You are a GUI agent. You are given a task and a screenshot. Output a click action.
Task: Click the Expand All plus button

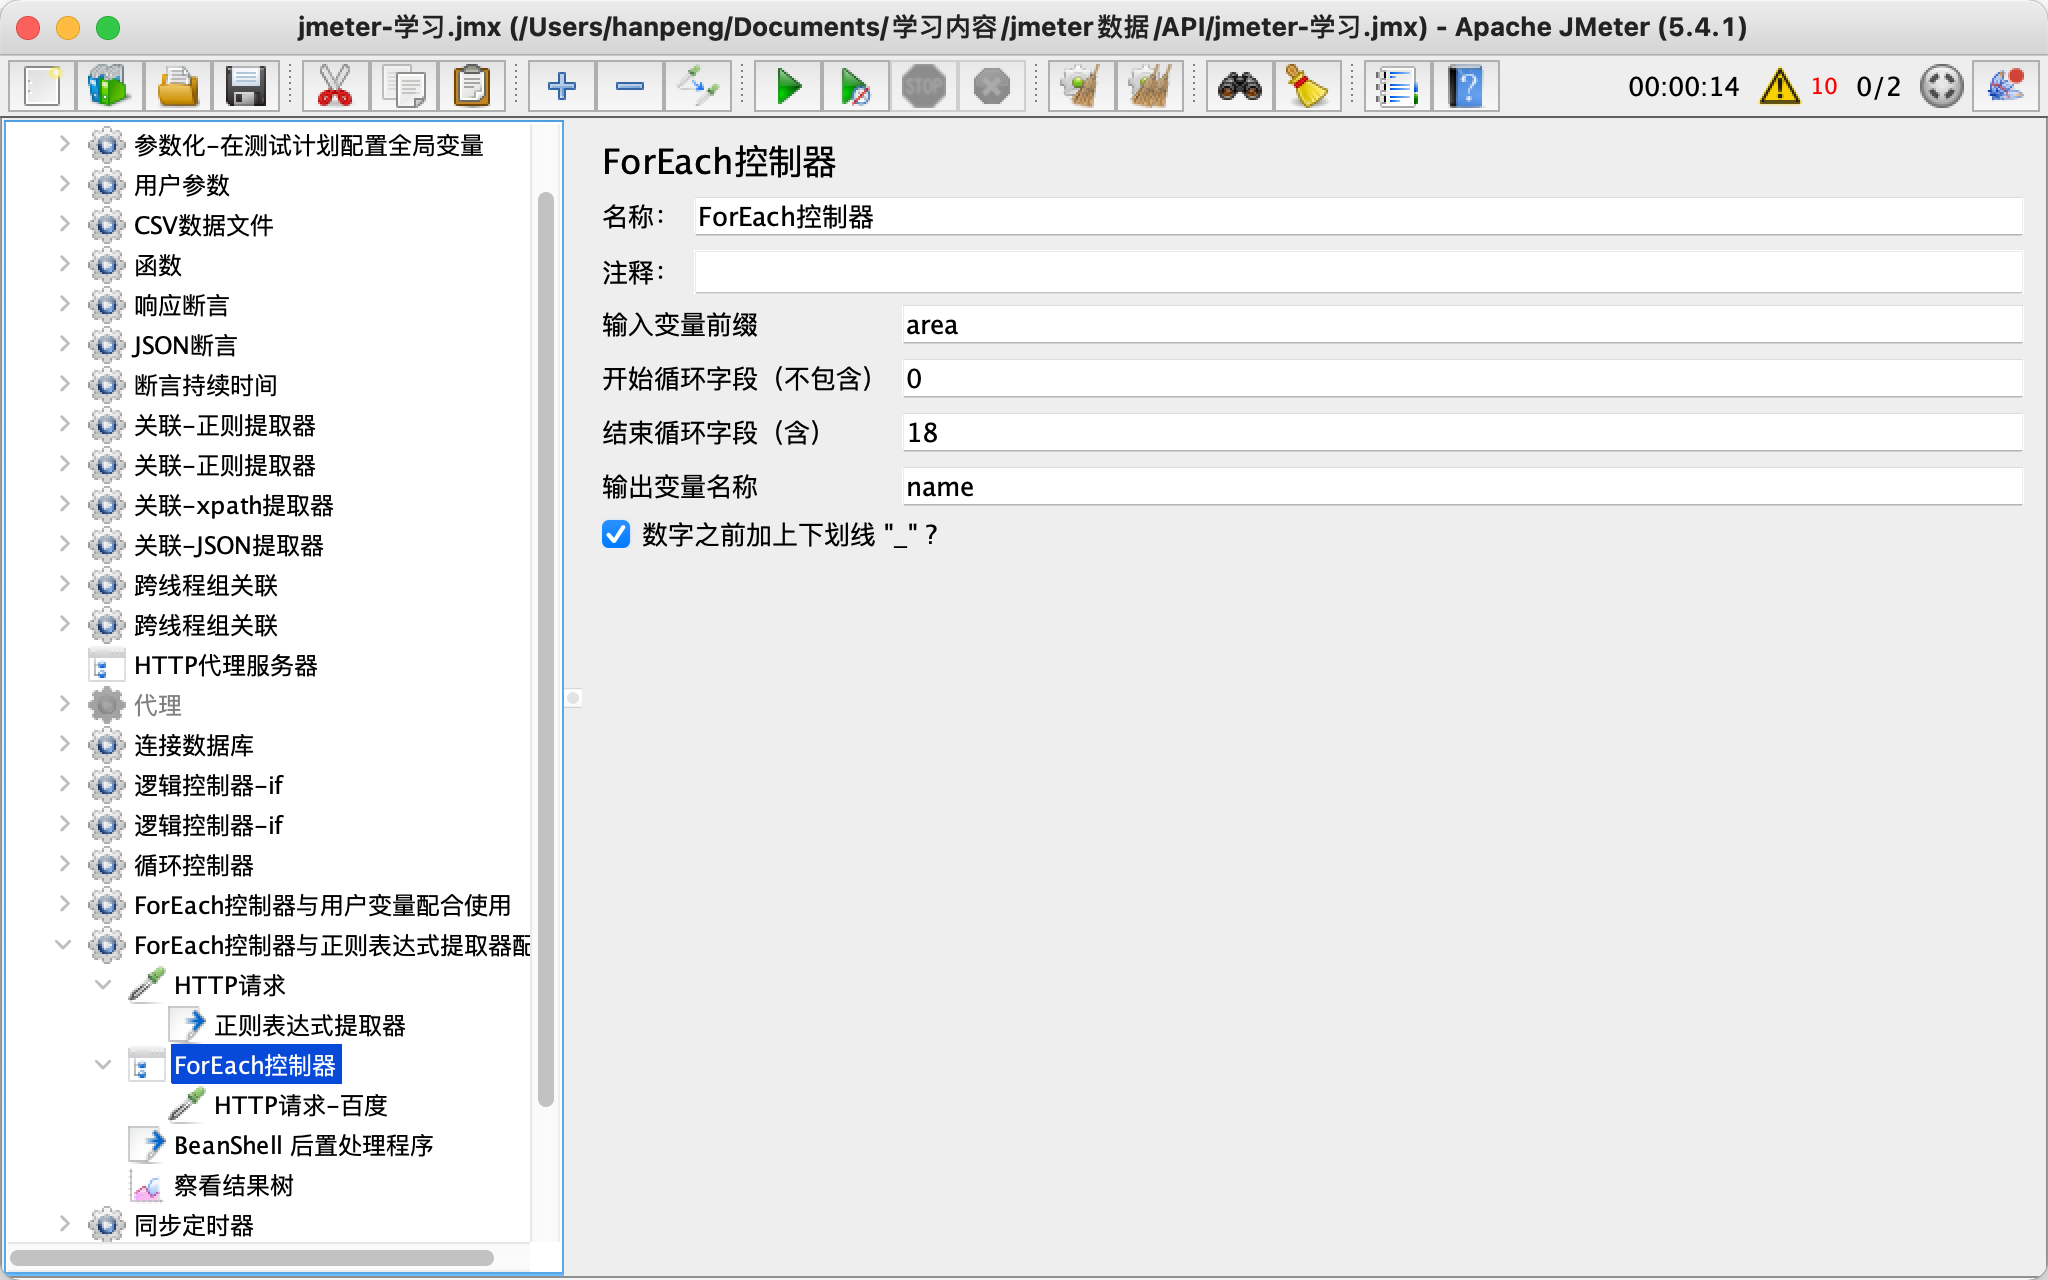(x=562, y=87)
